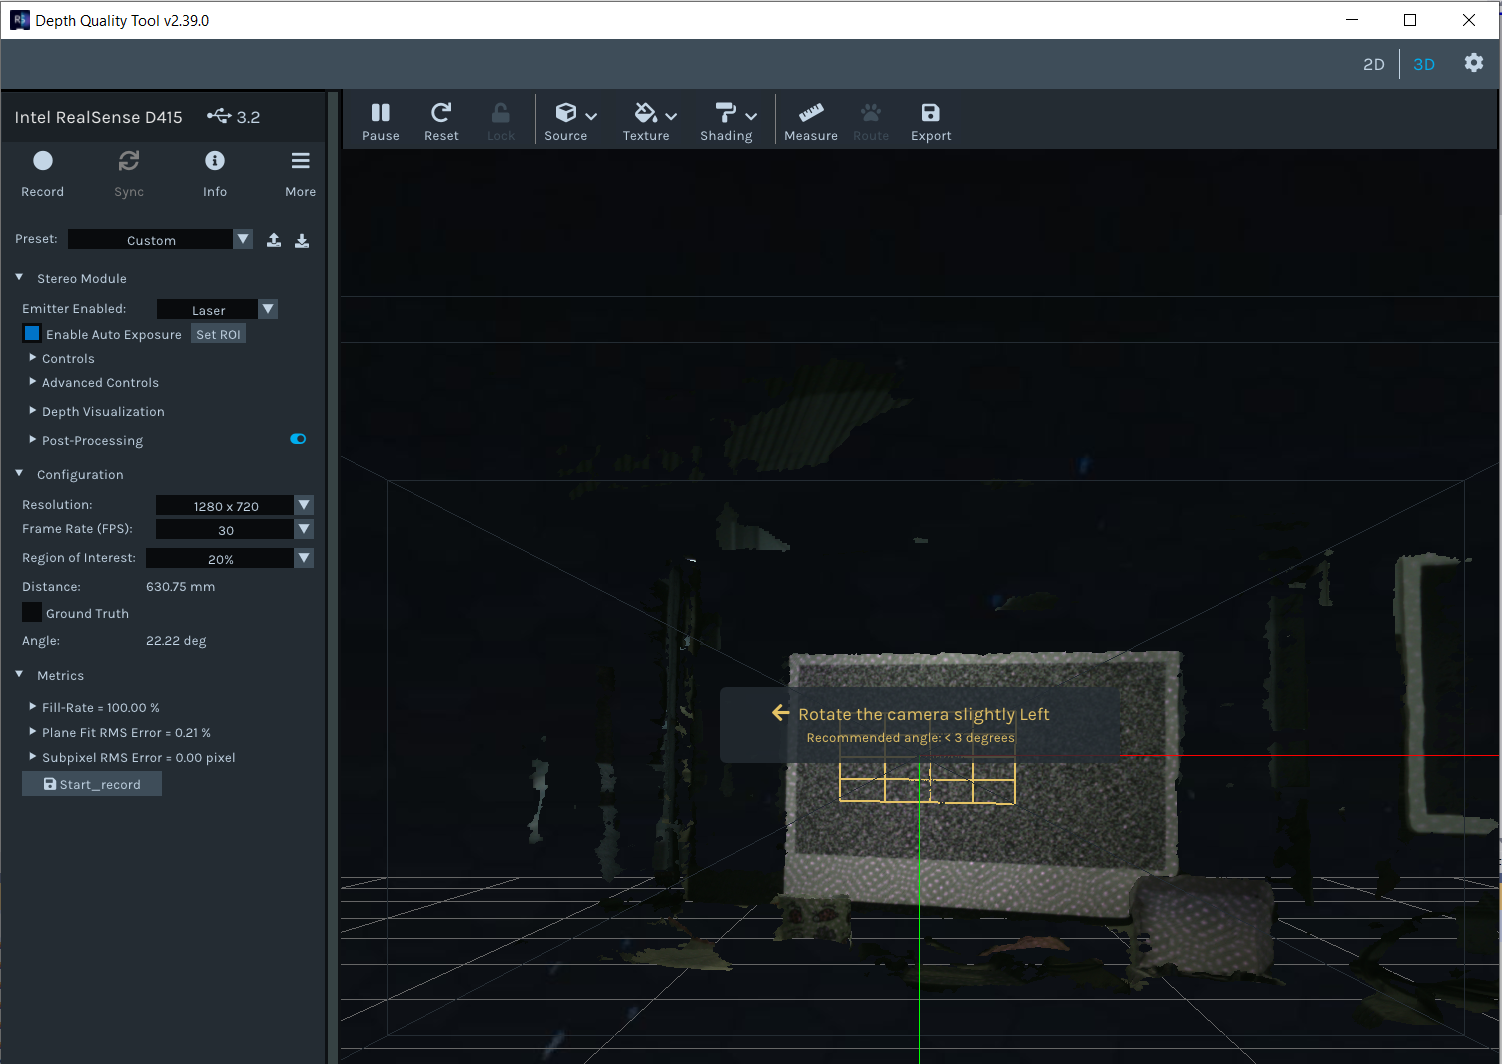Viewport: 1502px width, 1064px height.
Task: Enable the Ground Truth checkbox
Action: coord(32,613)
